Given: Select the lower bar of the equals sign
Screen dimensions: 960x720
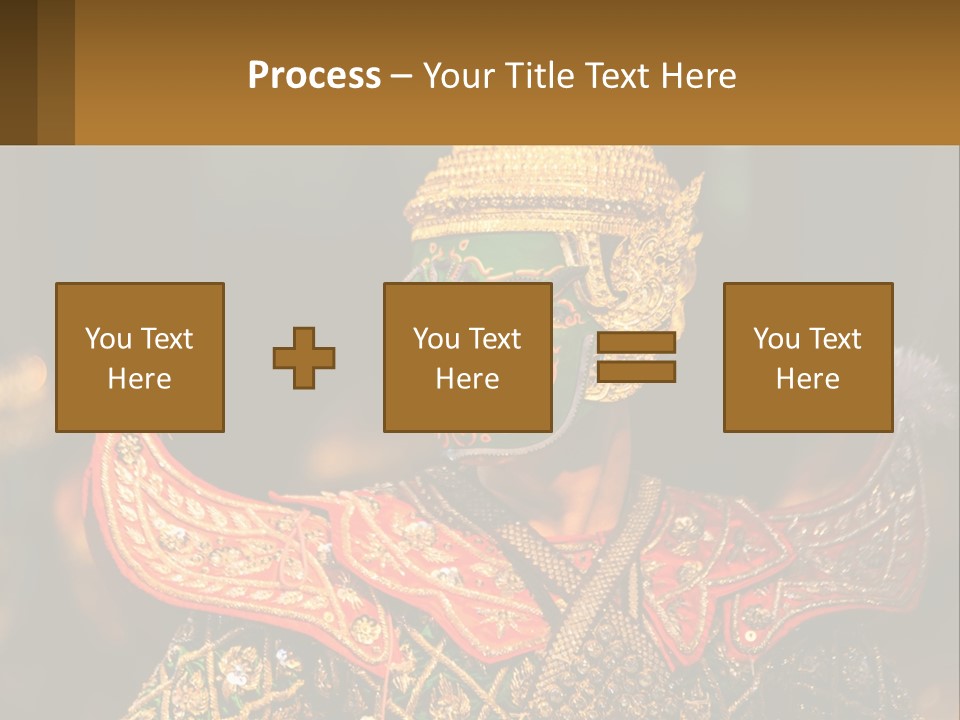Looking at the screenshot, I should 636,372.
